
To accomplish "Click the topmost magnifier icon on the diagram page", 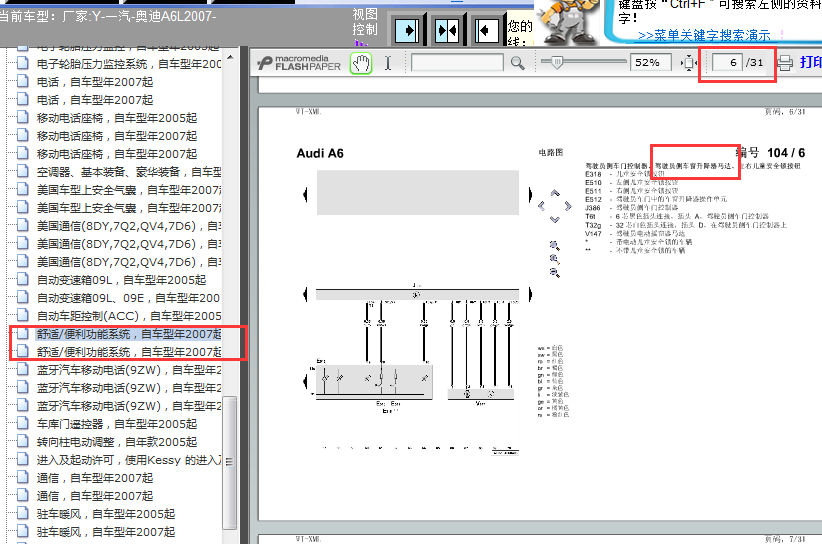I will pyautogui.click(x=555, y=245).
